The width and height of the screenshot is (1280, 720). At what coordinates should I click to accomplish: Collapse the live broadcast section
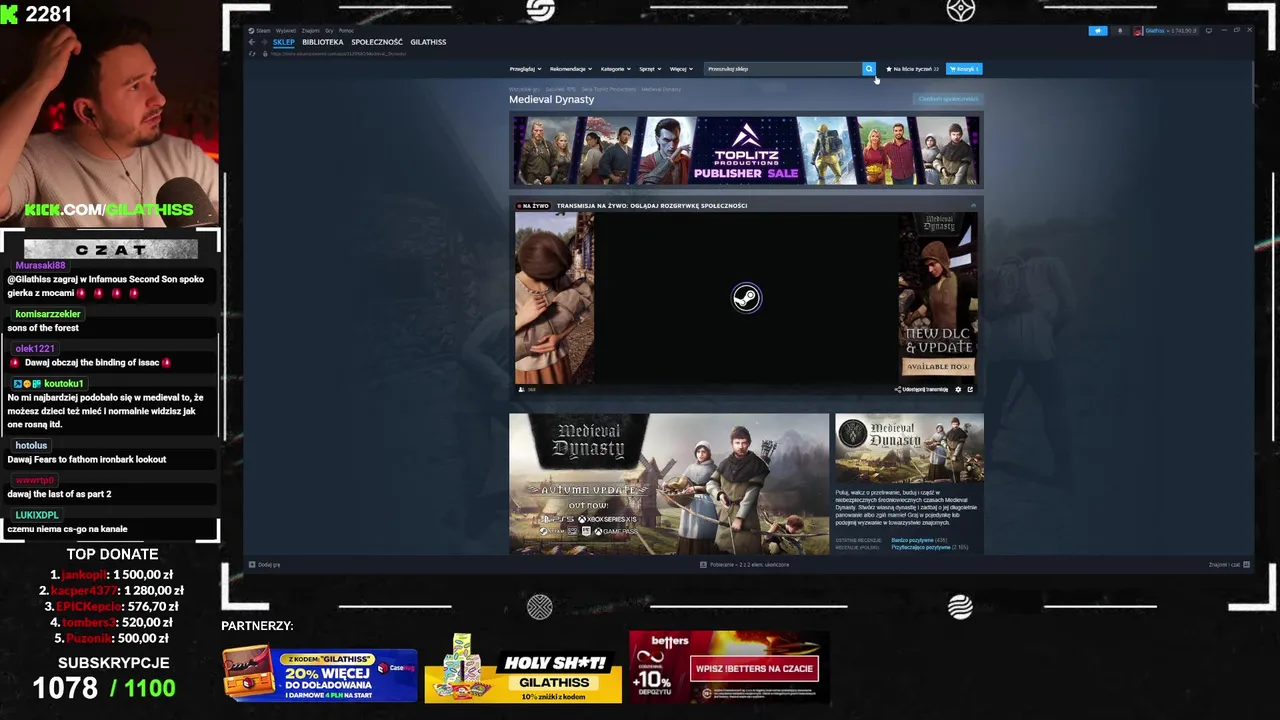tap(973, 206)
